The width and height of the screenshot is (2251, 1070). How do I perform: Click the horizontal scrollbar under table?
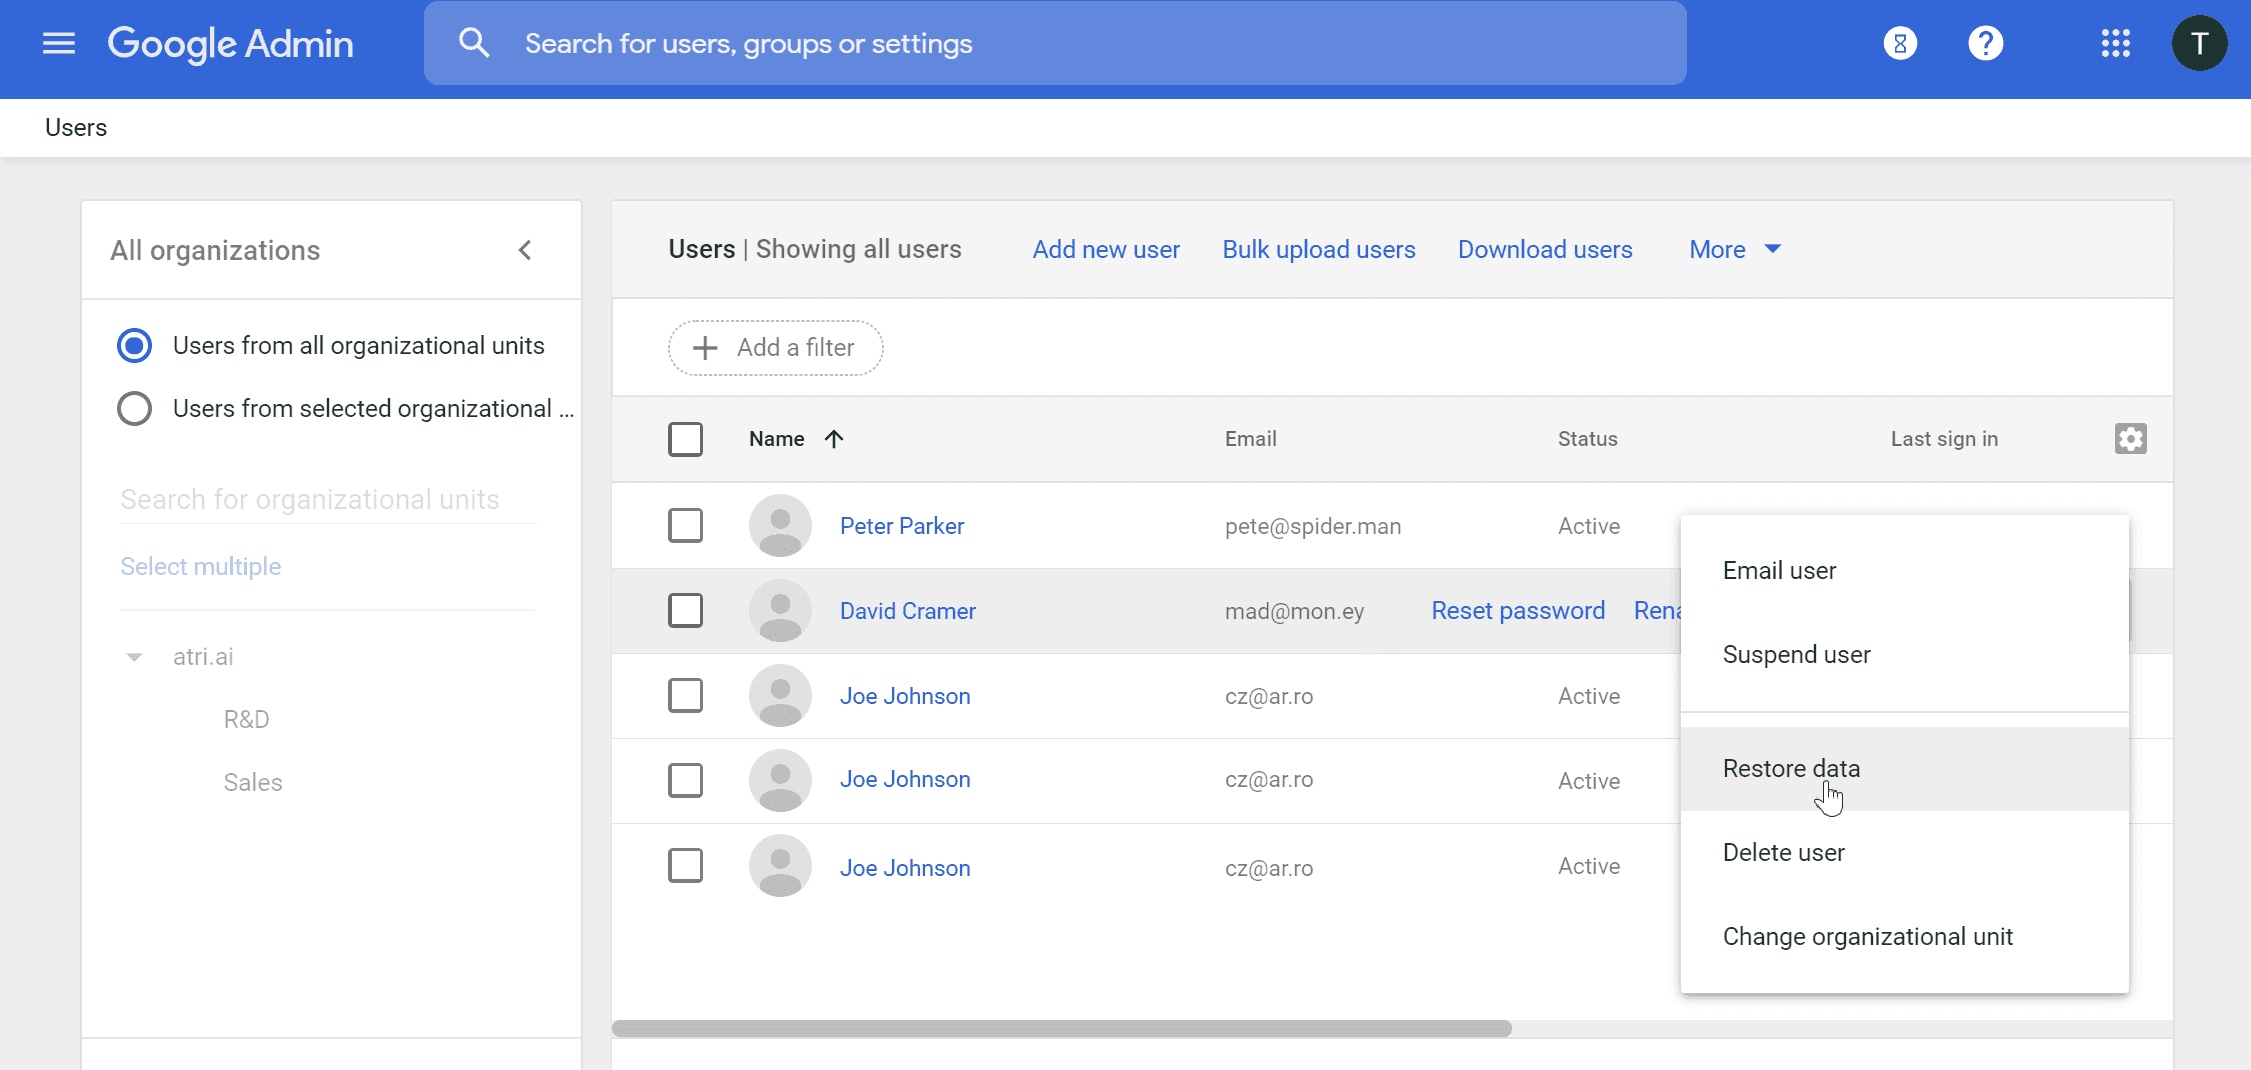point(1061,1029)
